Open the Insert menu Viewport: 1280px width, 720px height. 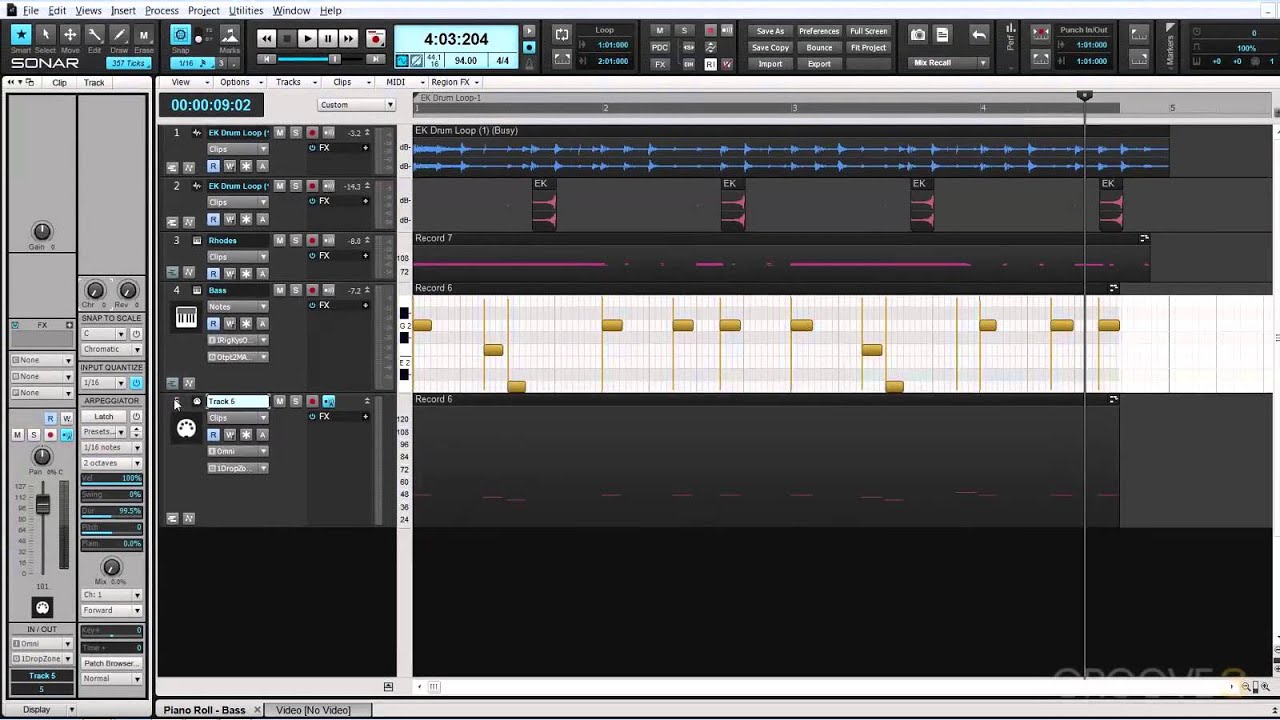click(x=124, y=10)
